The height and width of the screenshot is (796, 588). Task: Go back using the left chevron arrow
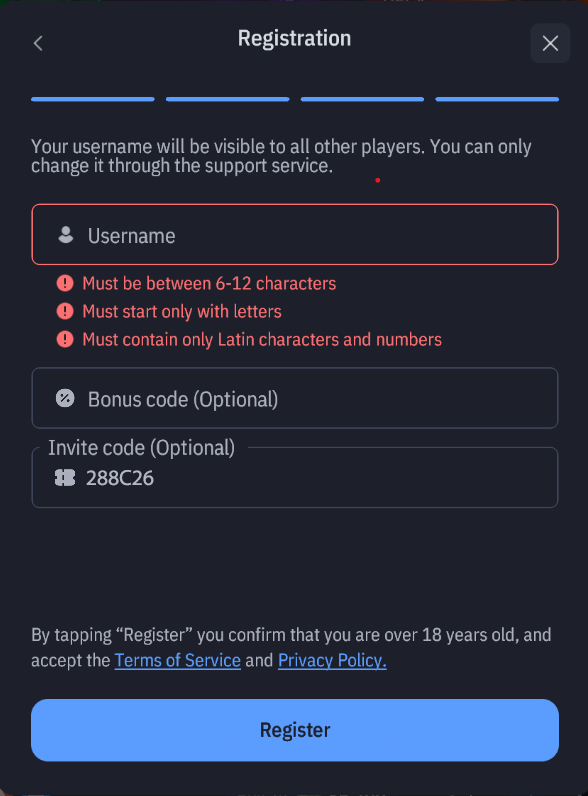pyautogui.click(x=38, y=43)
